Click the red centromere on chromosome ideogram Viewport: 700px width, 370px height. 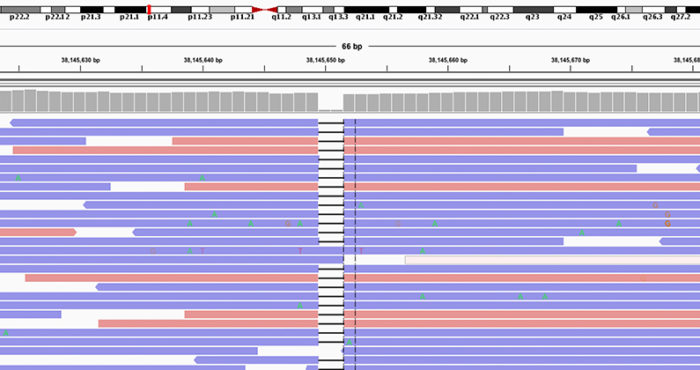265,9
